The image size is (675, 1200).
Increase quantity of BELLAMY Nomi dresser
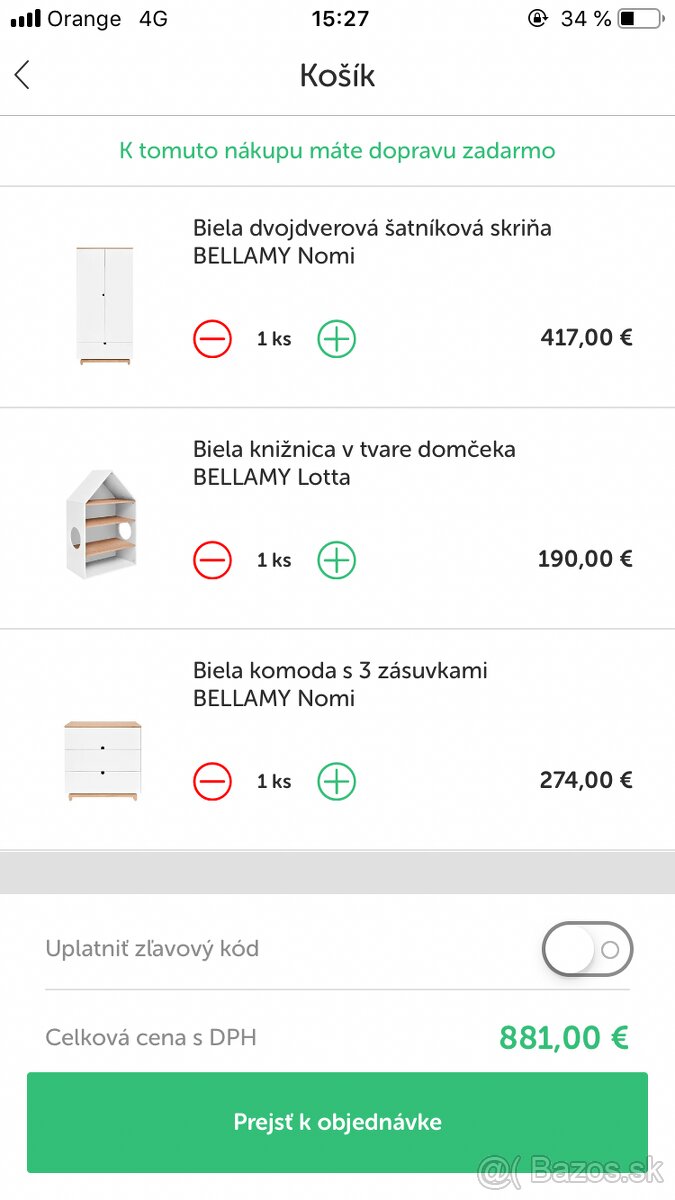coord(336,781)
